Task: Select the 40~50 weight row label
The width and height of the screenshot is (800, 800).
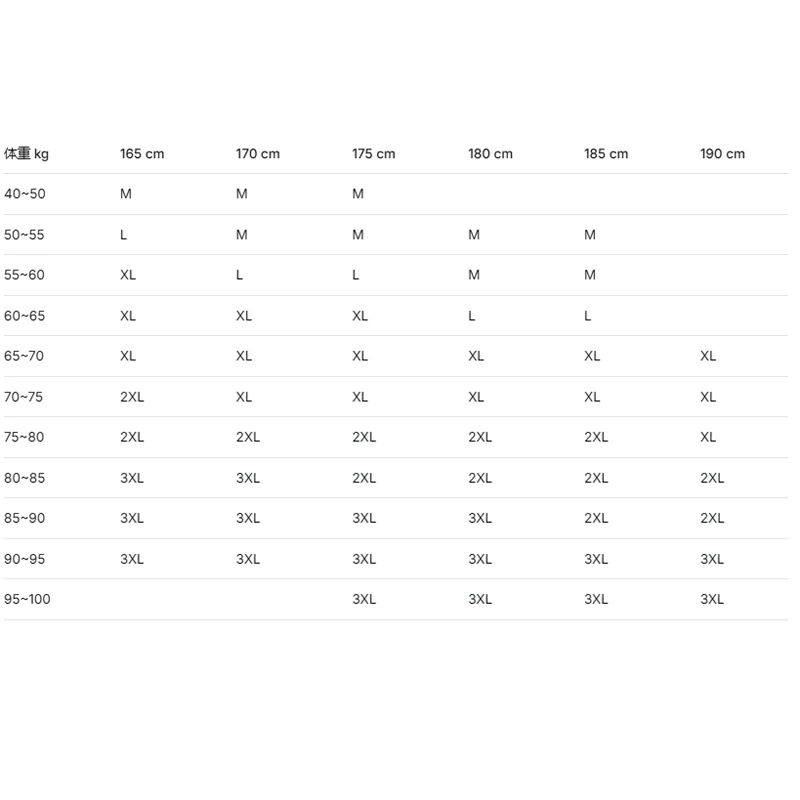Action: [x=25, y=194]
